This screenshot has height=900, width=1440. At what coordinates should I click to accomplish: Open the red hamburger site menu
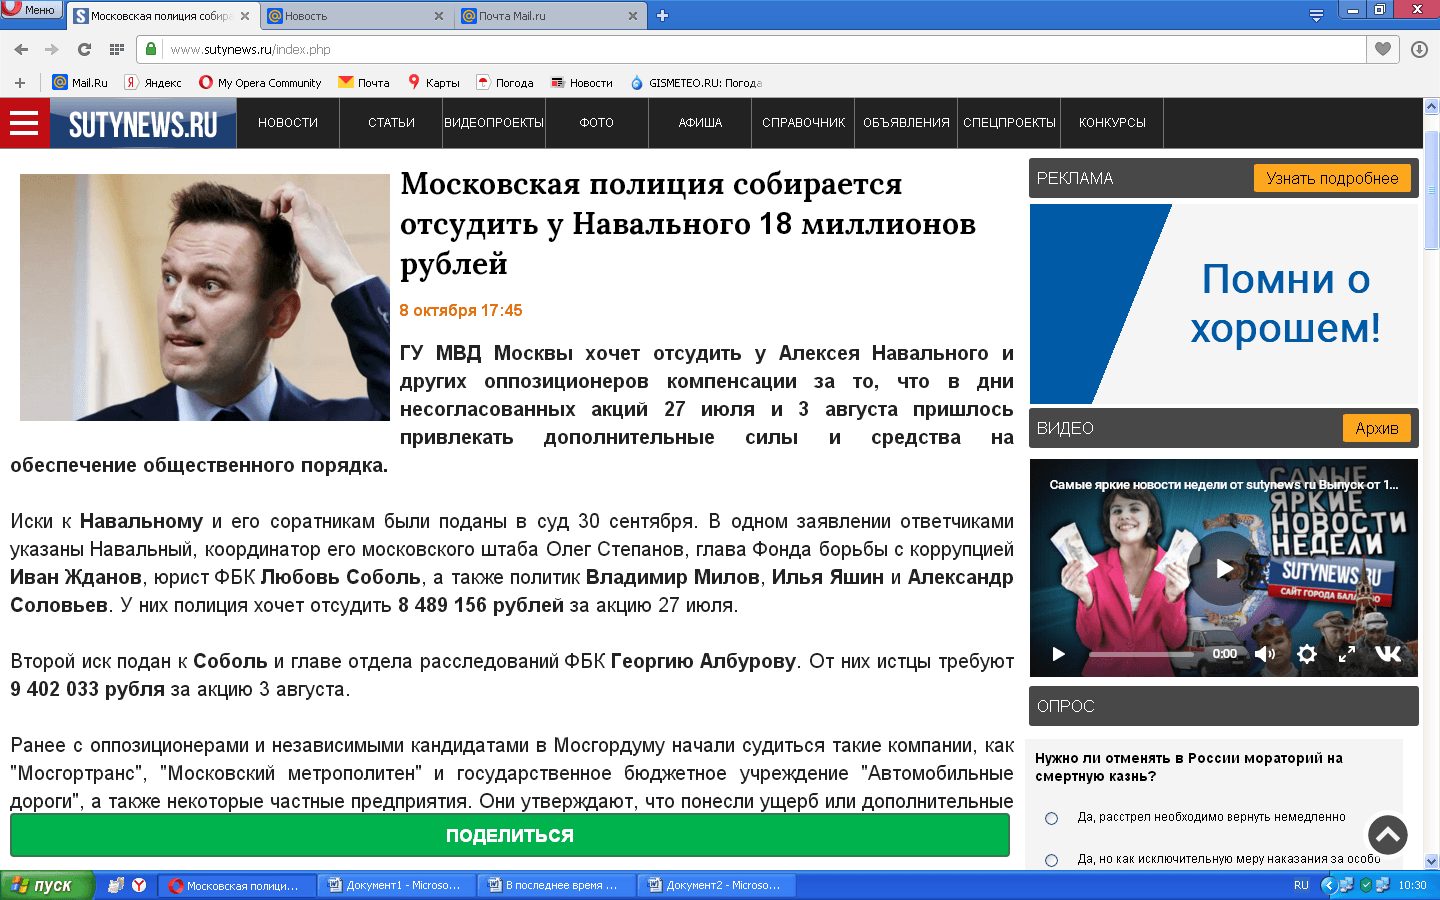tap(24, 123)
